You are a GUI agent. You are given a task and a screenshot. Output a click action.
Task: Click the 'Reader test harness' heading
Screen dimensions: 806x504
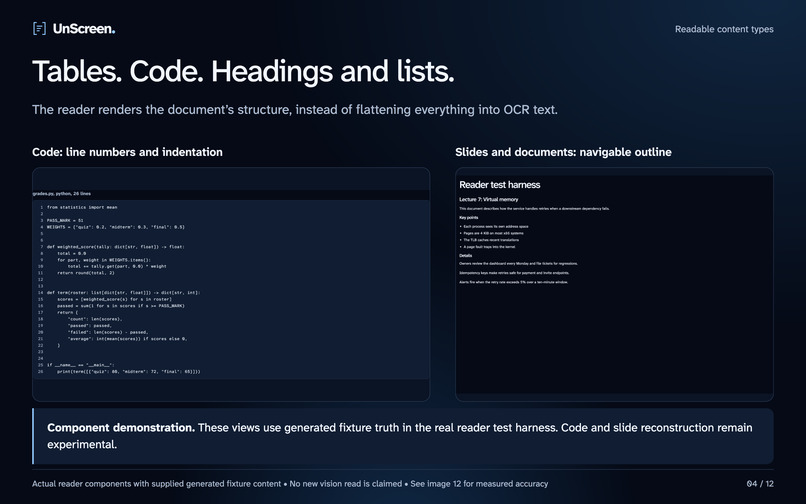point(500,185)
